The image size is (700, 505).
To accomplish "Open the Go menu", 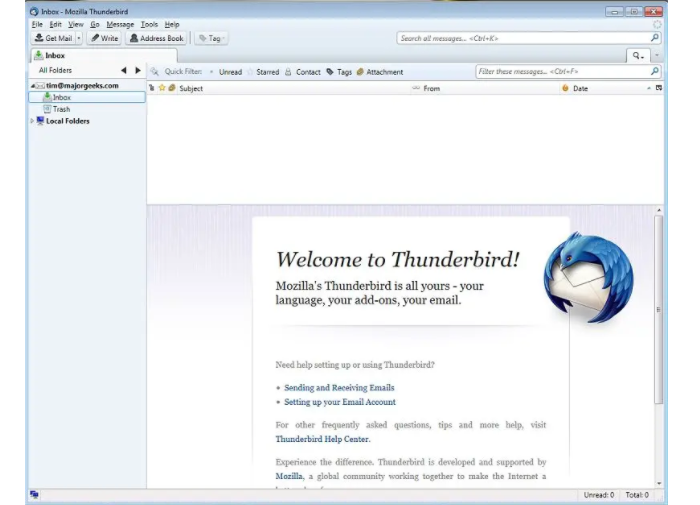I will (x=95, y=25).
